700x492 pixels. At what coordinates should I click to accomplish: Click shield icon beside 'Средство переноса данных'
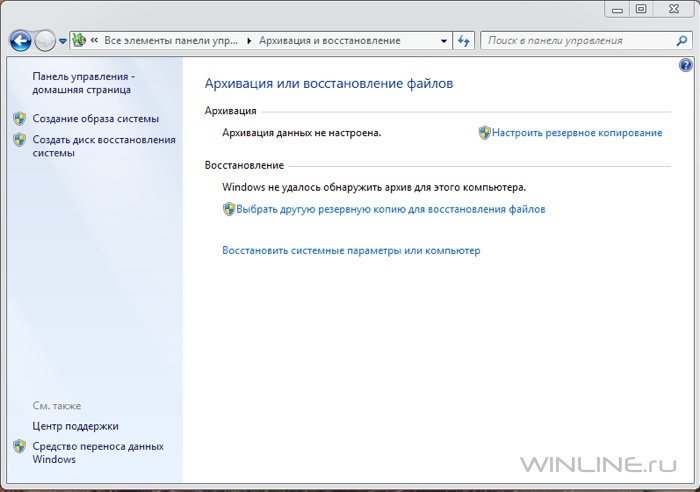(19, 446)
